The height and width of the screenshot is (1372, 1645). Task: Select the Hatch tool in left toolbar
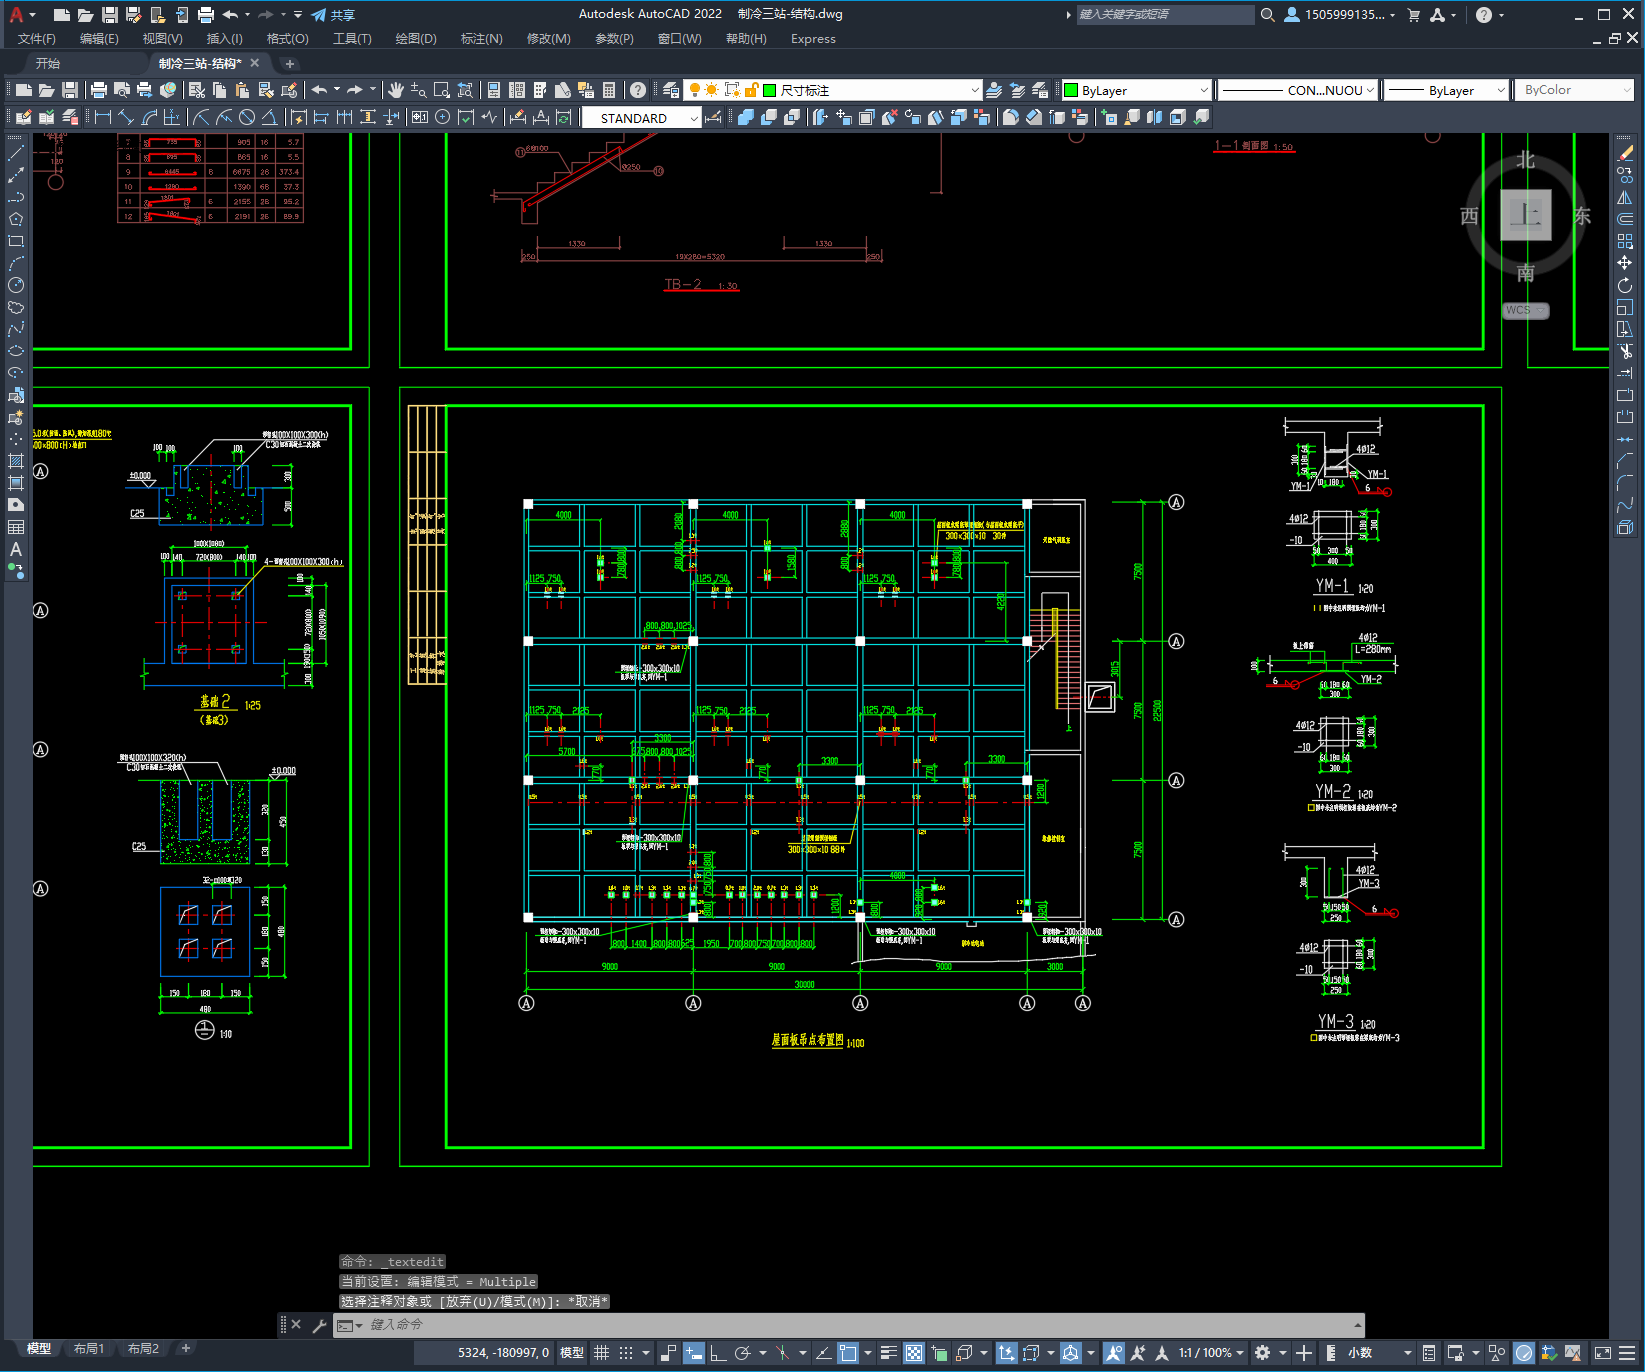click(16, 461)
